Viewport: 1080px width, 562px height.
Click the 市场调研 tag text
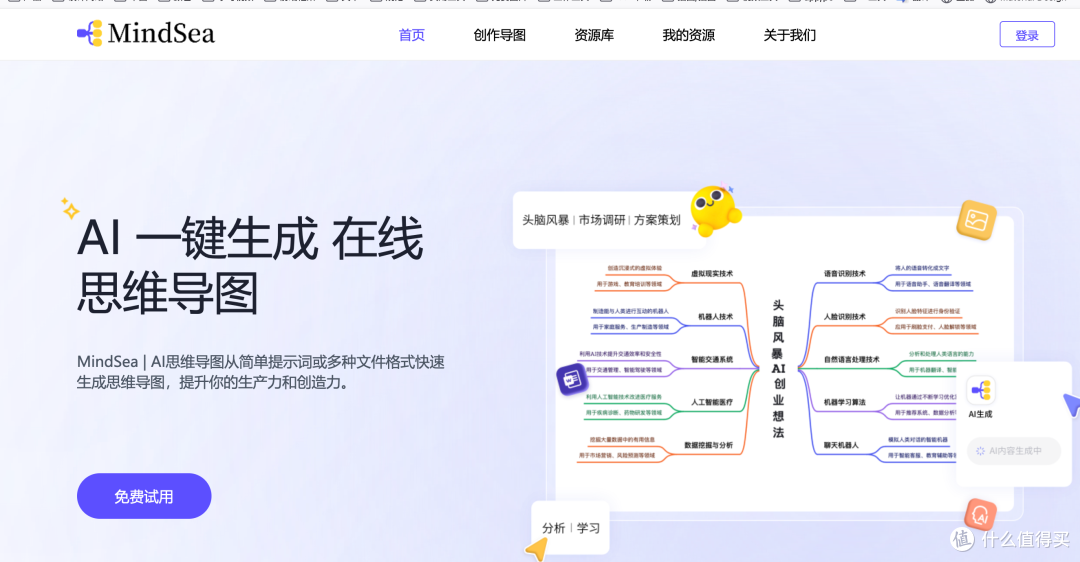point(602,220)
